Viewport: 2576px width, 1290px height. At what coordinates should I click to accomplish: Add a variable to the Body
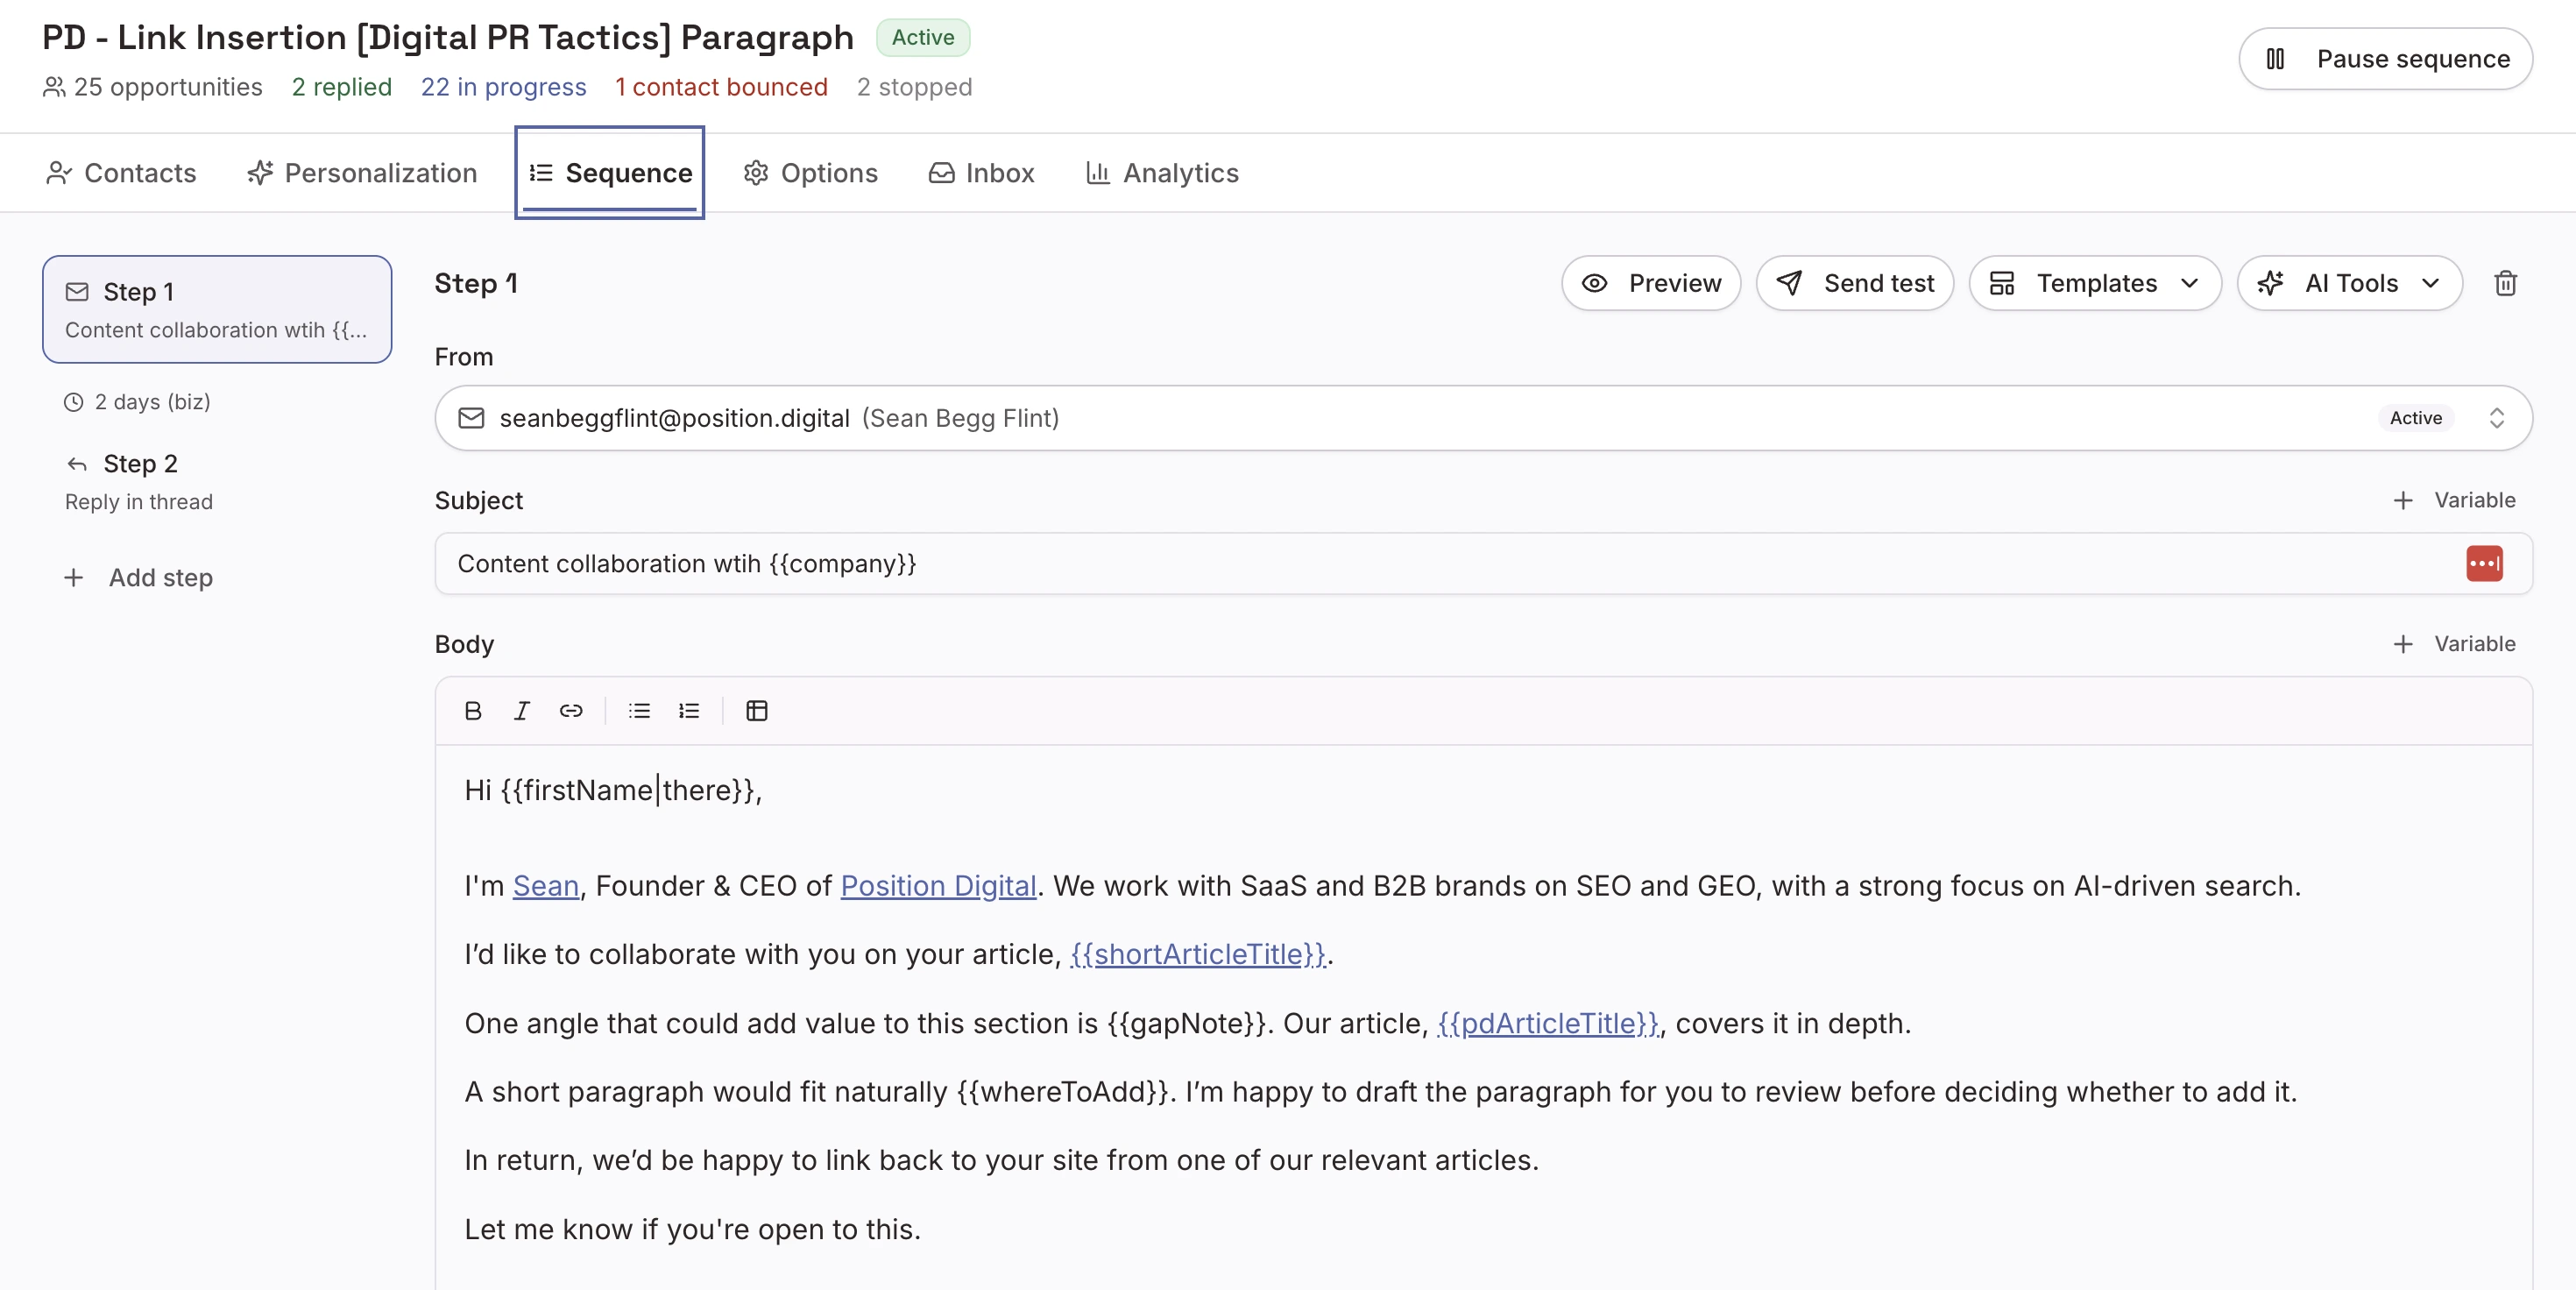pos(2453,644)
